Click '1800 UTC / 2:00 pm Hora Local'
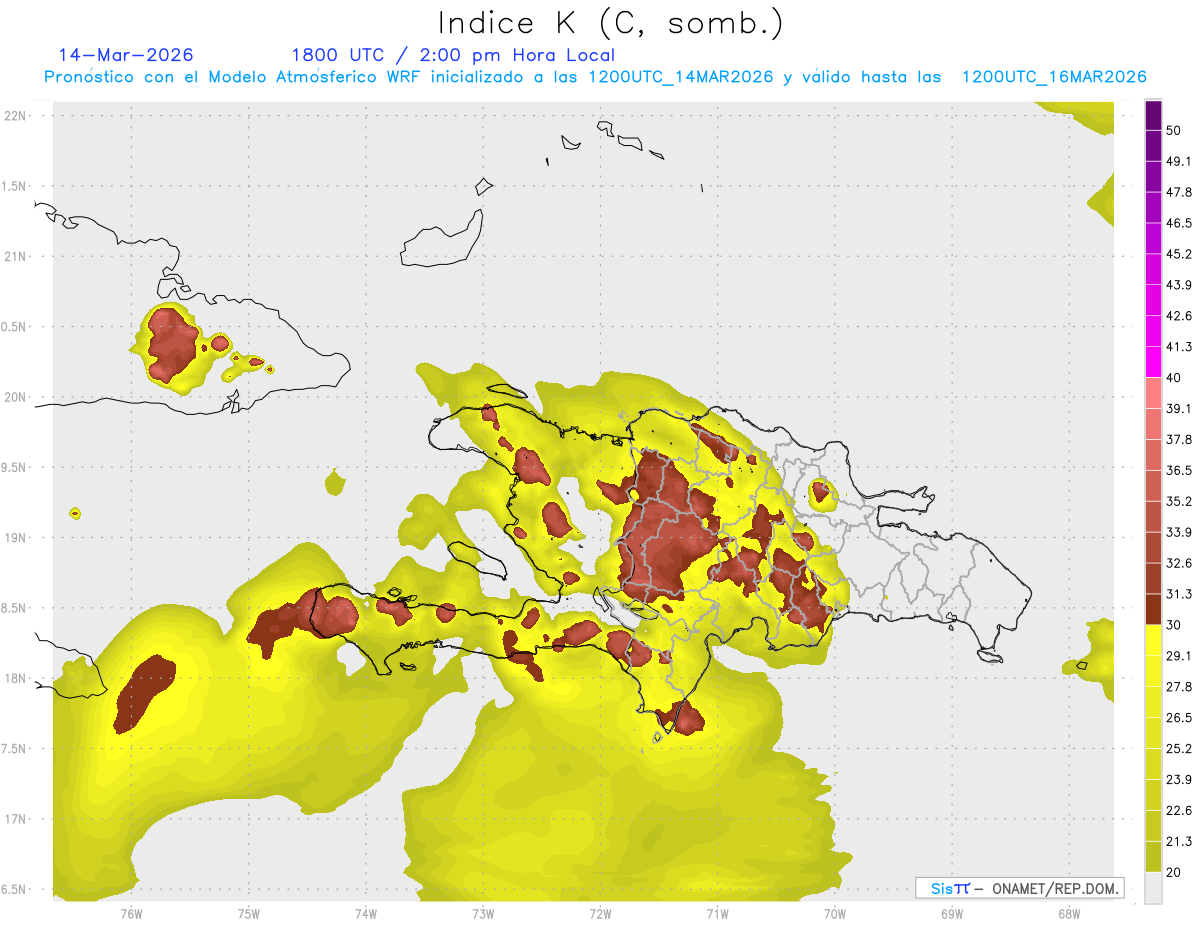Image resolution: width=1200 pixels, height=927 pixels. (453, 55)
